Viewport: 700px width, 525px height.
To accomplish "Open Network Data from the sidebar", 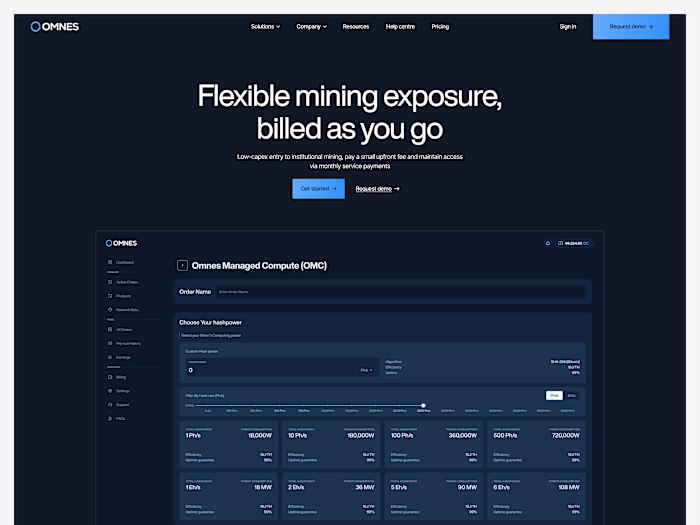I will 123,309.
